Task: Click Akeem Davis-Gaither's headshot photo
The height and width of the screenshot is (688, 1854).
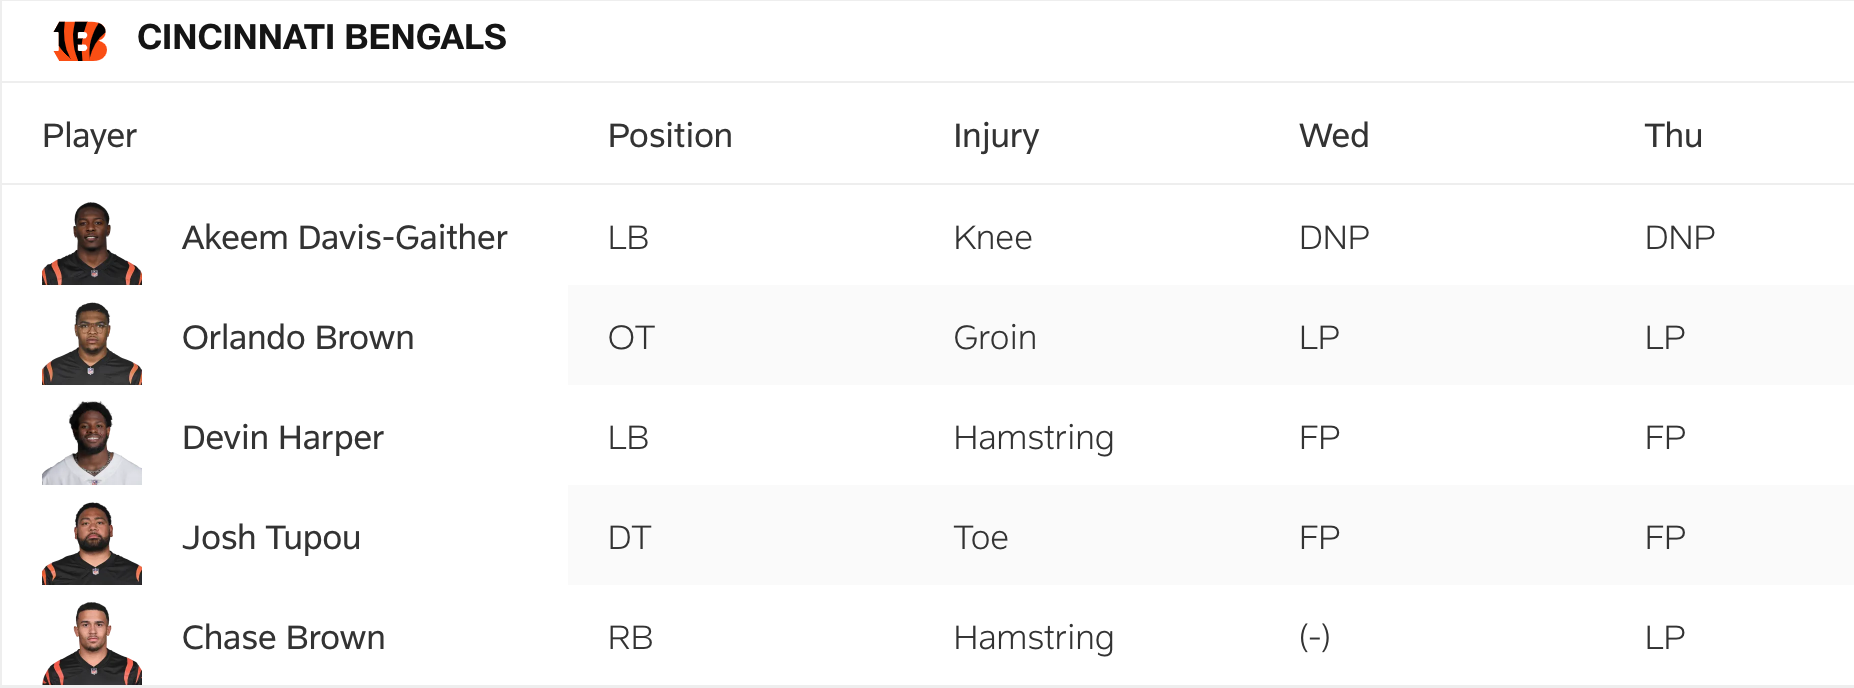Action: pos(92,243)
